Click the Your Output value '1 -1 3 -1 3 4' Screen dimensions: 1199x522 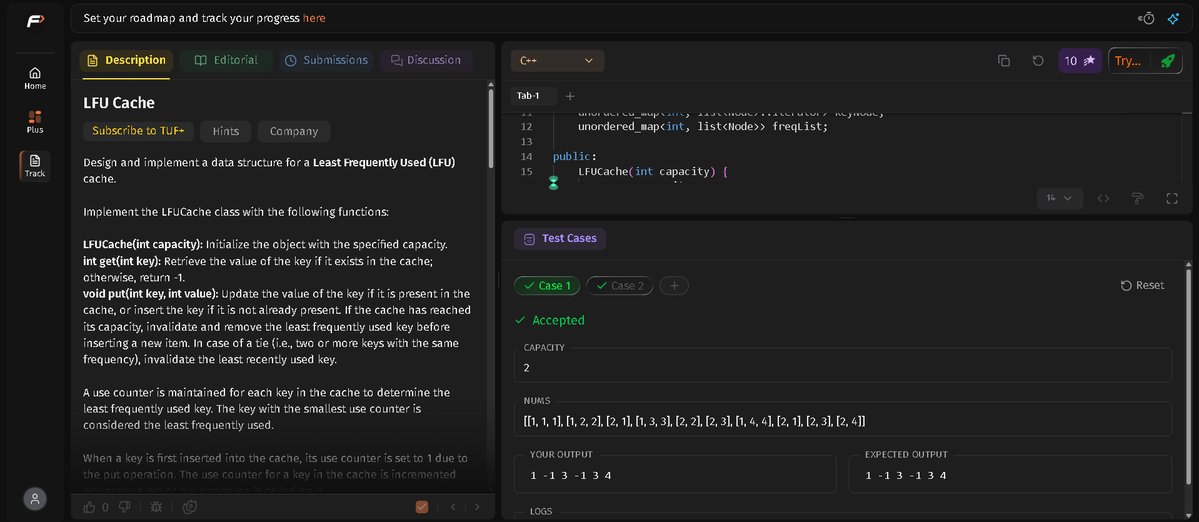click(x=571, y=475)
